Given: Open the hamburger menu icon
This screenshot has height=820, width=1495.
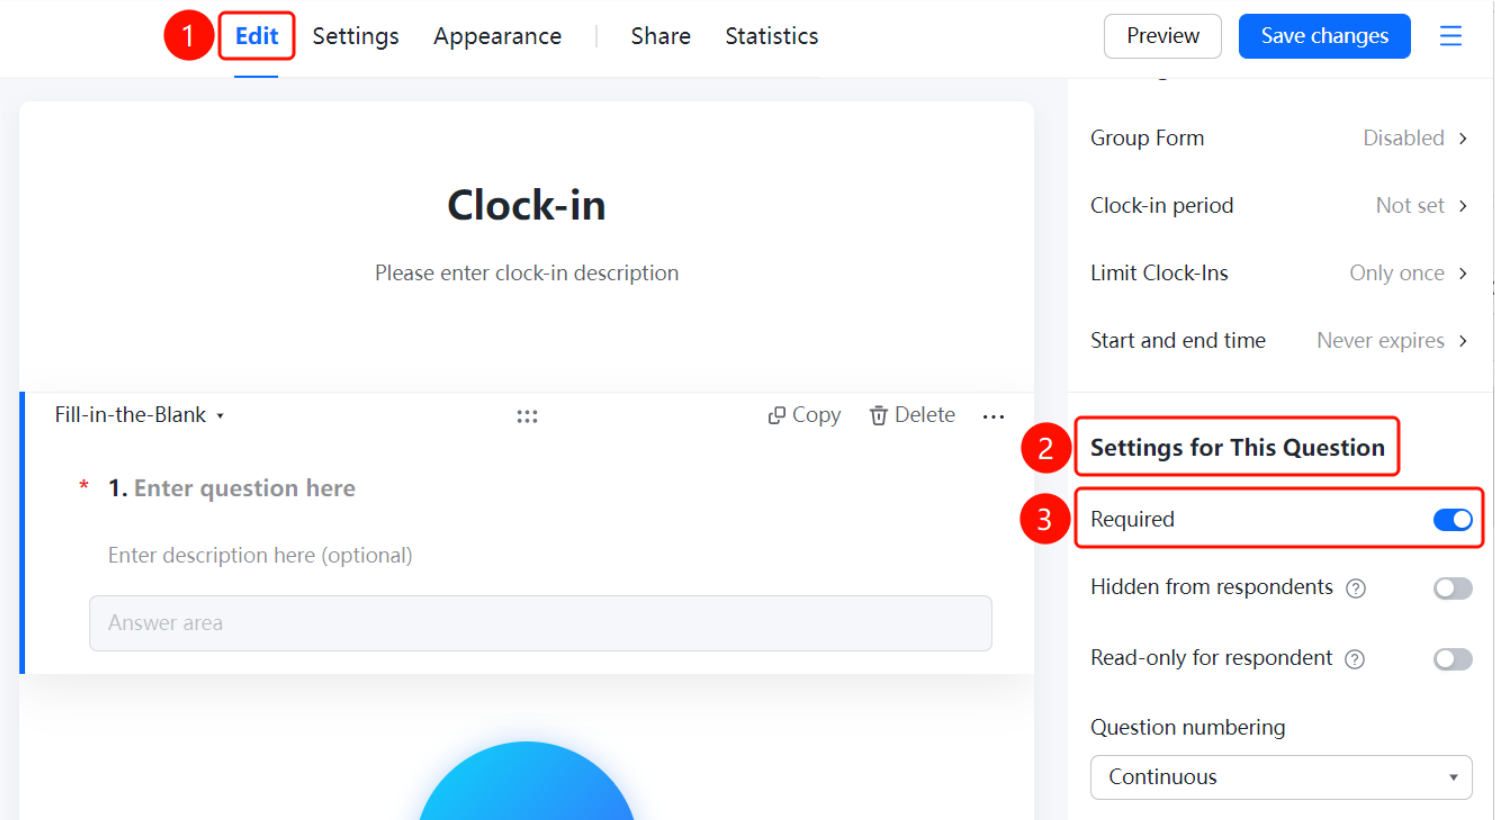Looking at the screenshot, I should (1450, 36).
